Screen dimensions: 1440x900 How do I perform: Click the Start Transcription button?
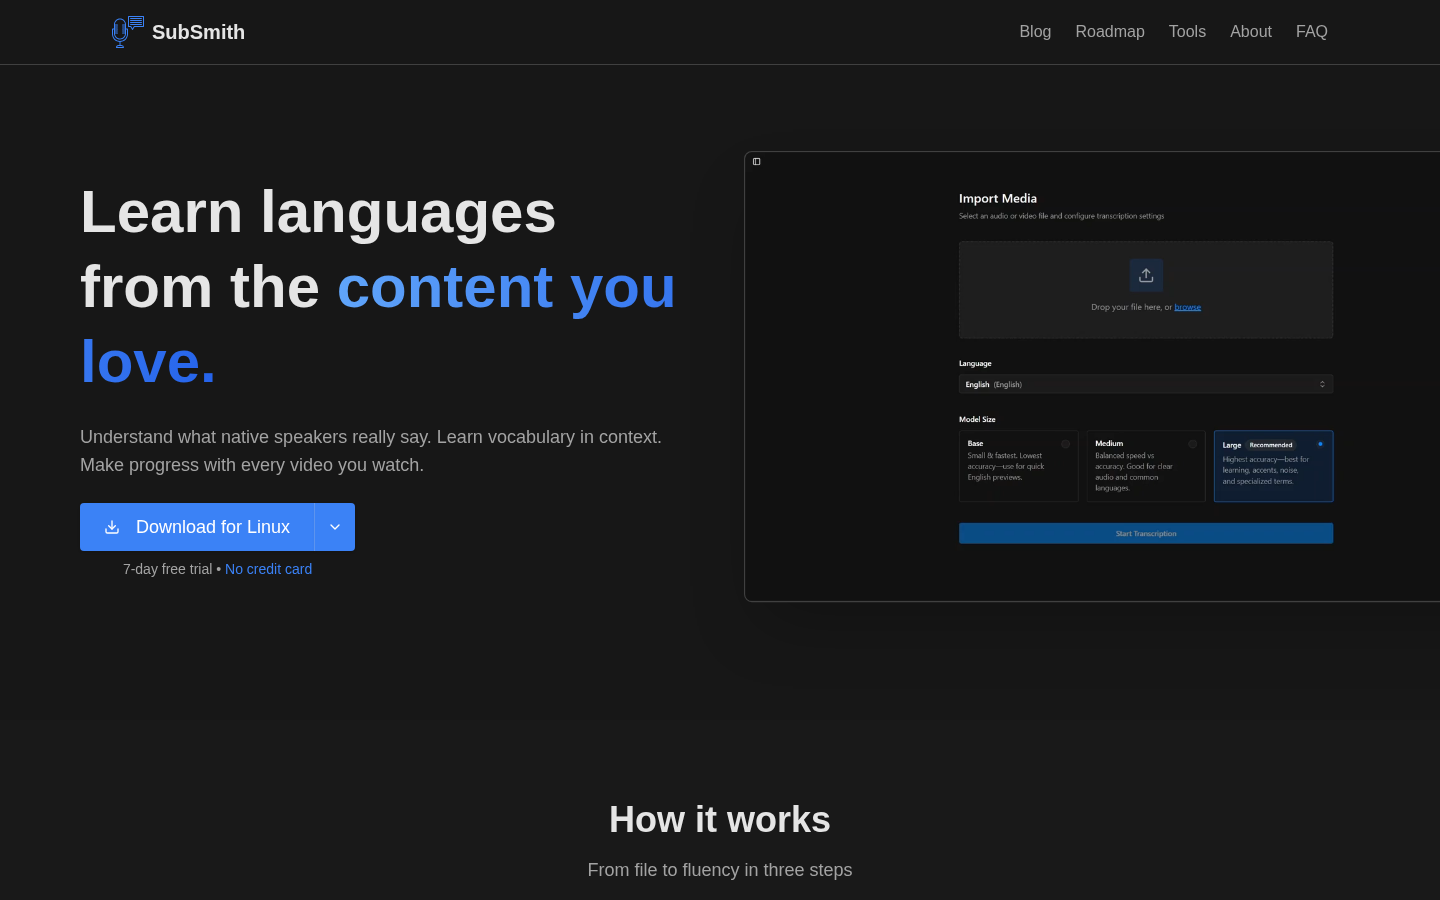coord(1146,534)
